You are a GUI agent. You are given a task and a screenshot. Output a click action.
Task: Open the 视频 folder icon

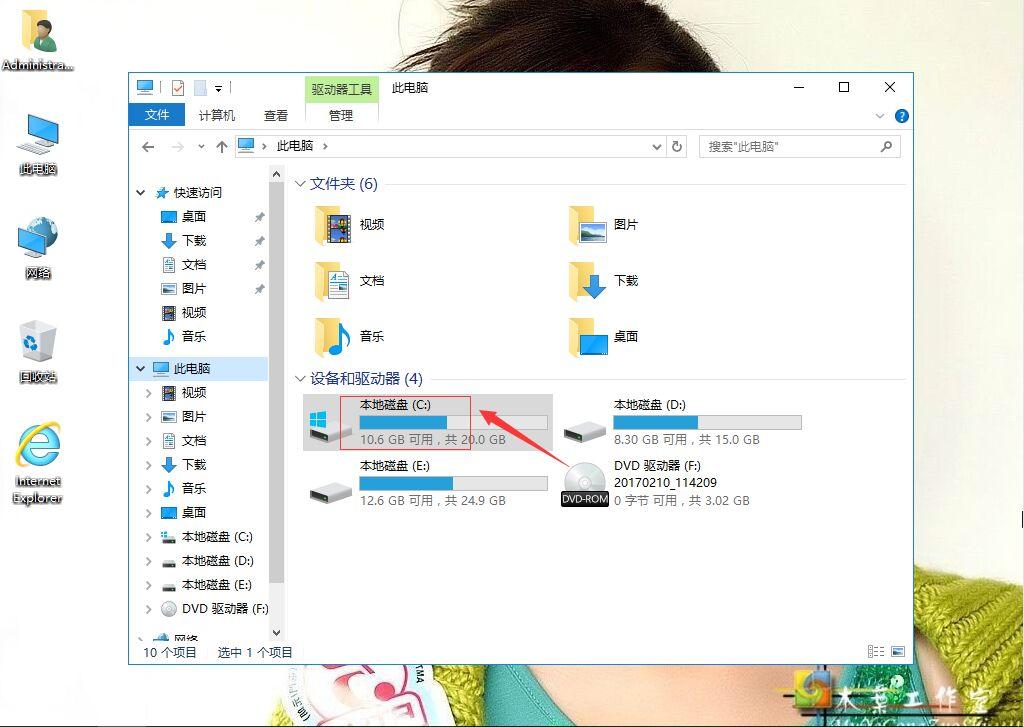334,225
